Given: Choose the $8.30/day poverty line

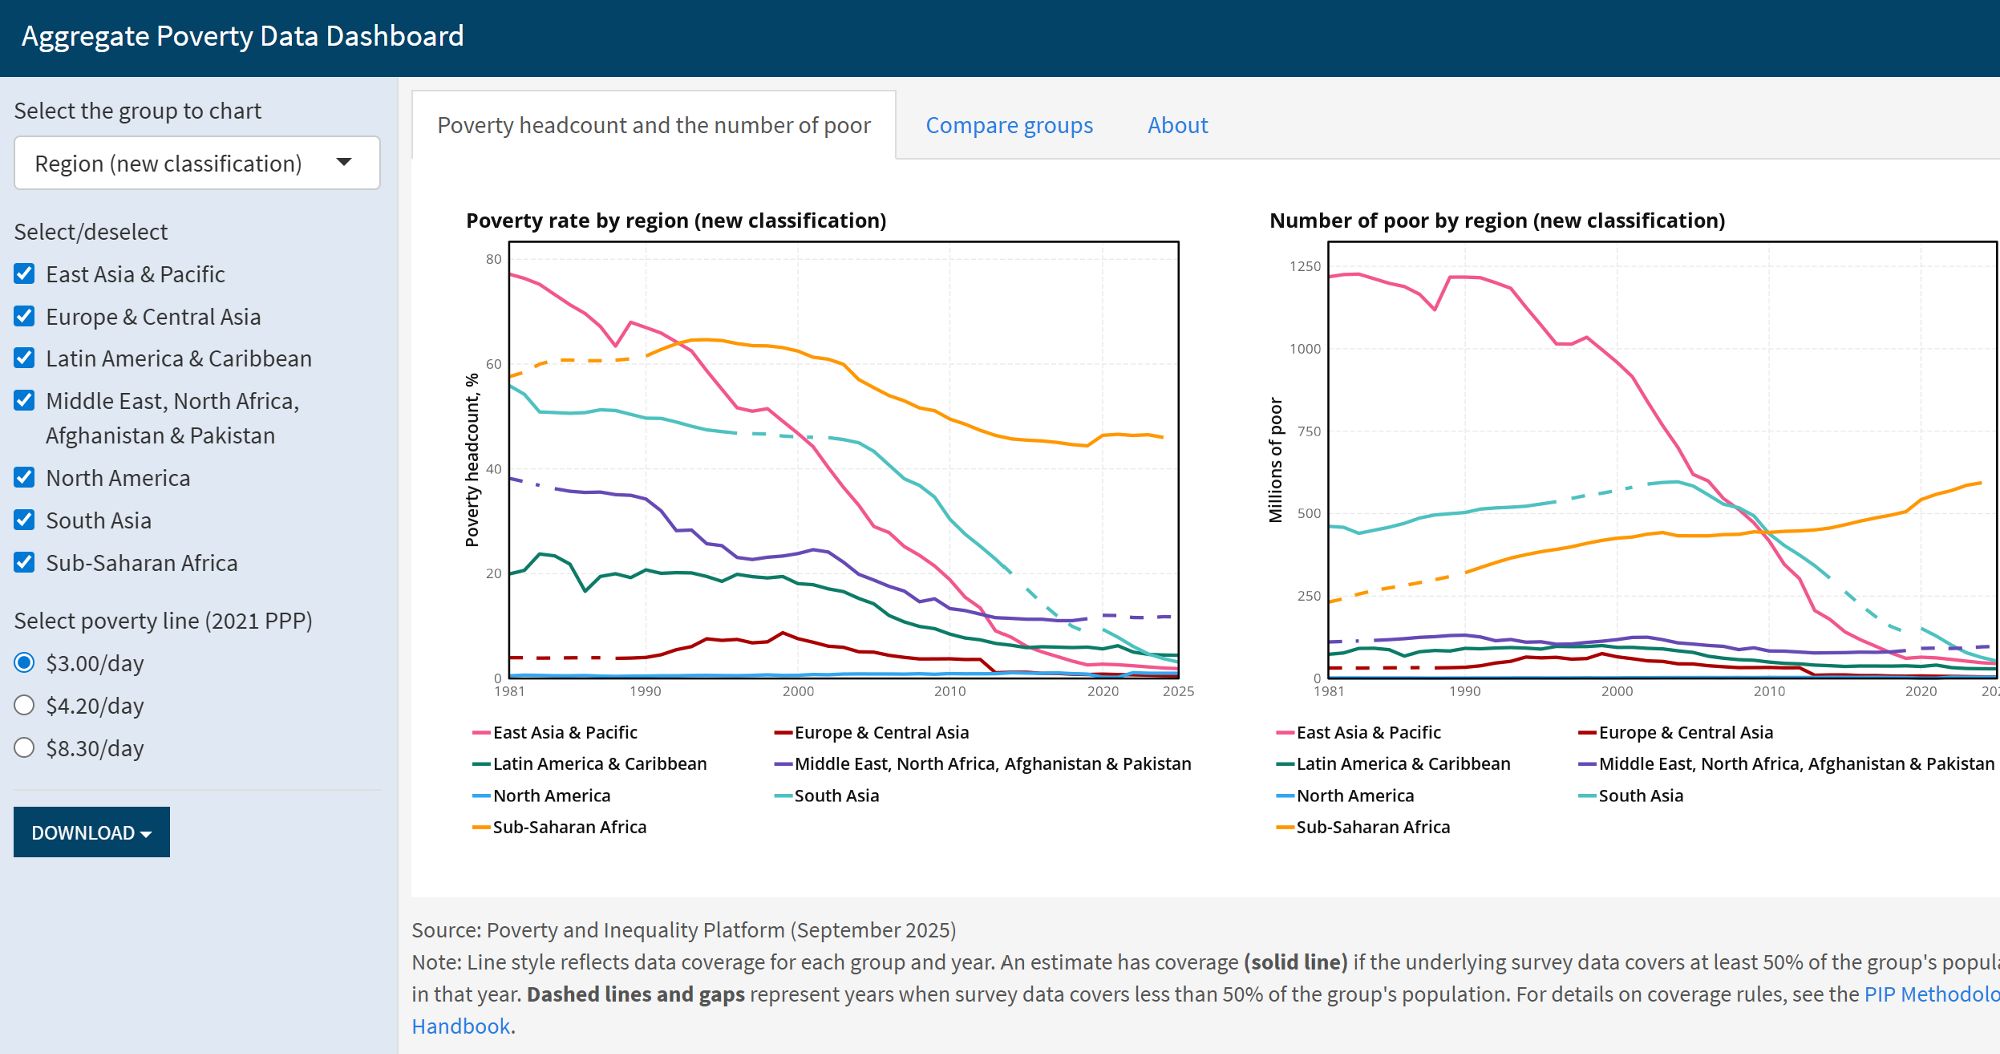Looking at the screenshot, I should coord(24,747).
